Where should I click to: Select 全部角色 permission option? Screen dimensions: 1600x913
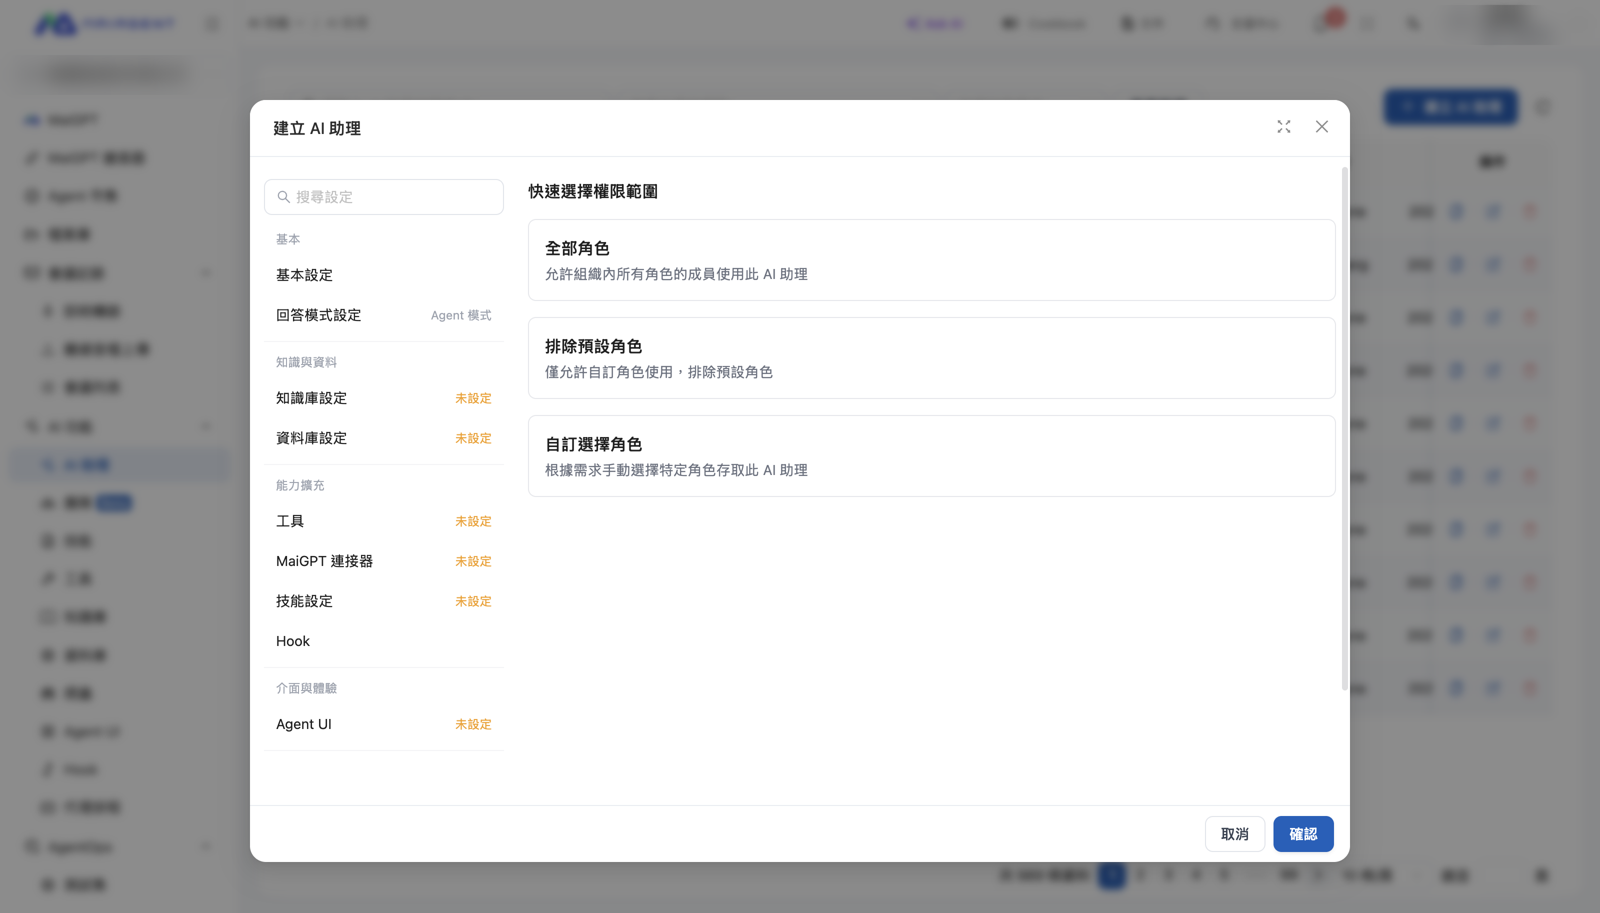coord(932,260)
